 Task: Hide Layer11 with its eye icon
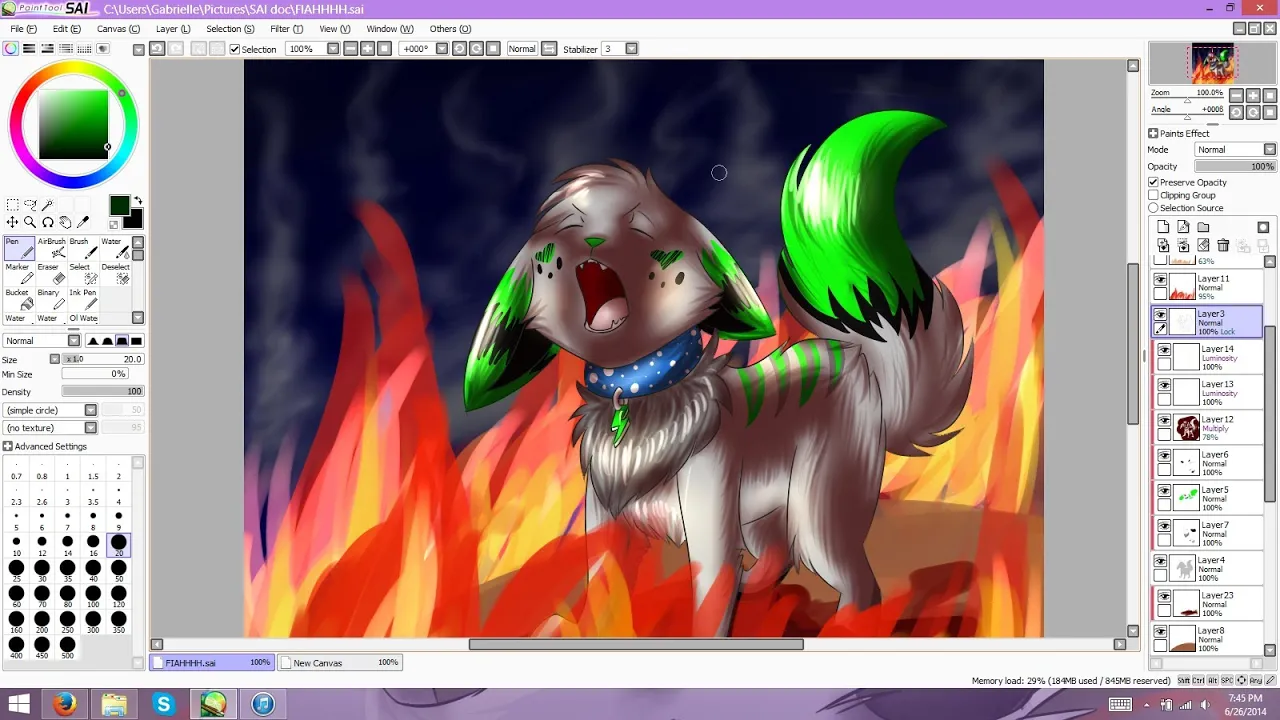pyautogui.click(x=1160, y=281)
